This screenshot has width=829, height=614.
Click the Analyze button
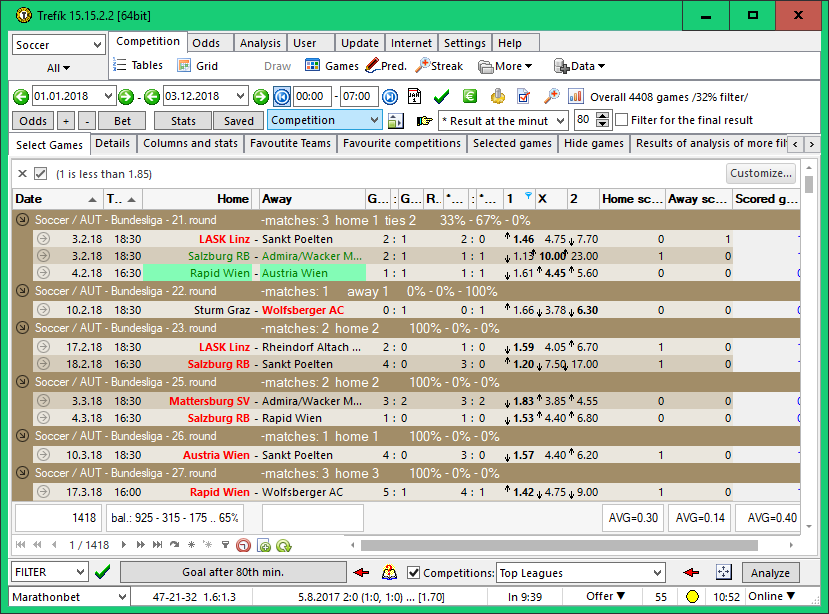point(770,573)
